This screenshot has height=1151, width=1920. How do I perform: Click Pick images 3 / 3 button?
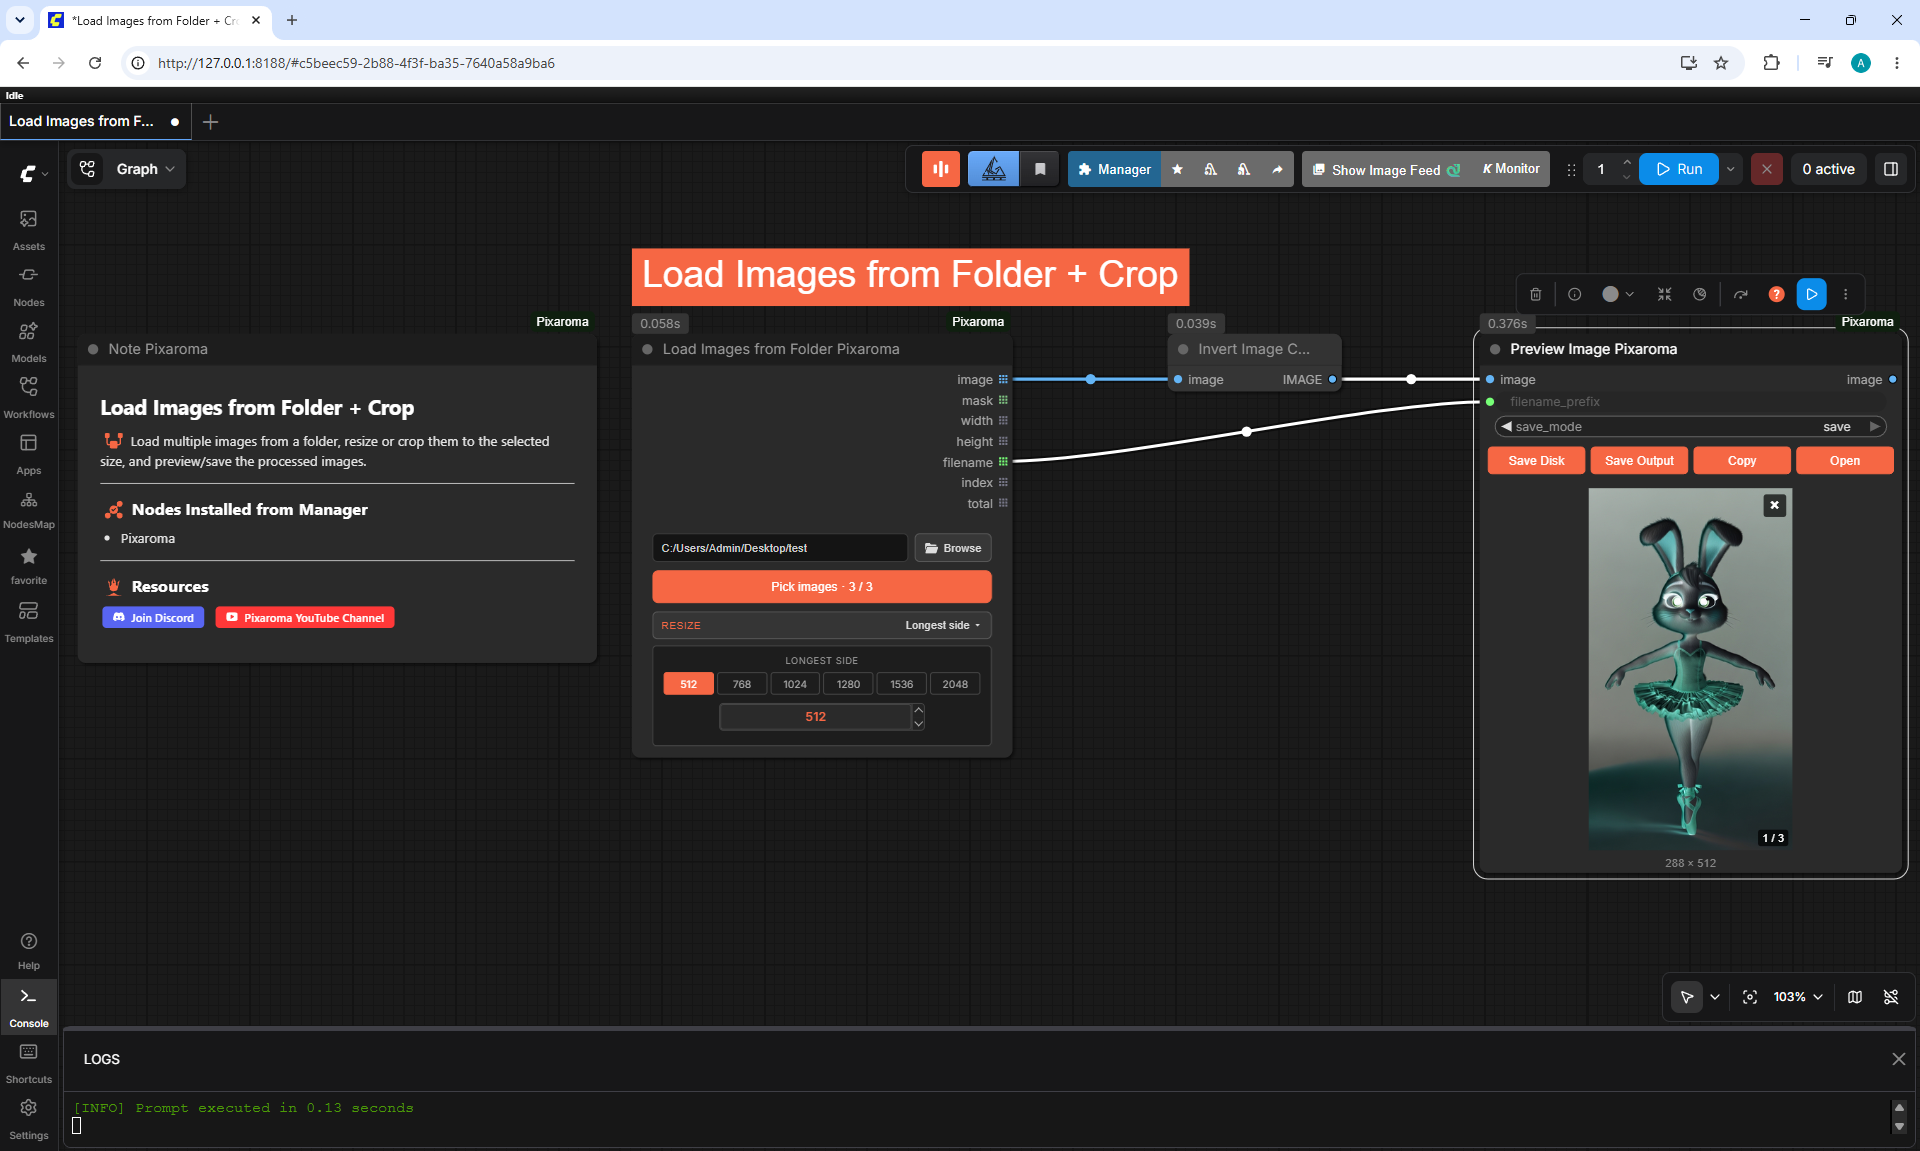822,587
